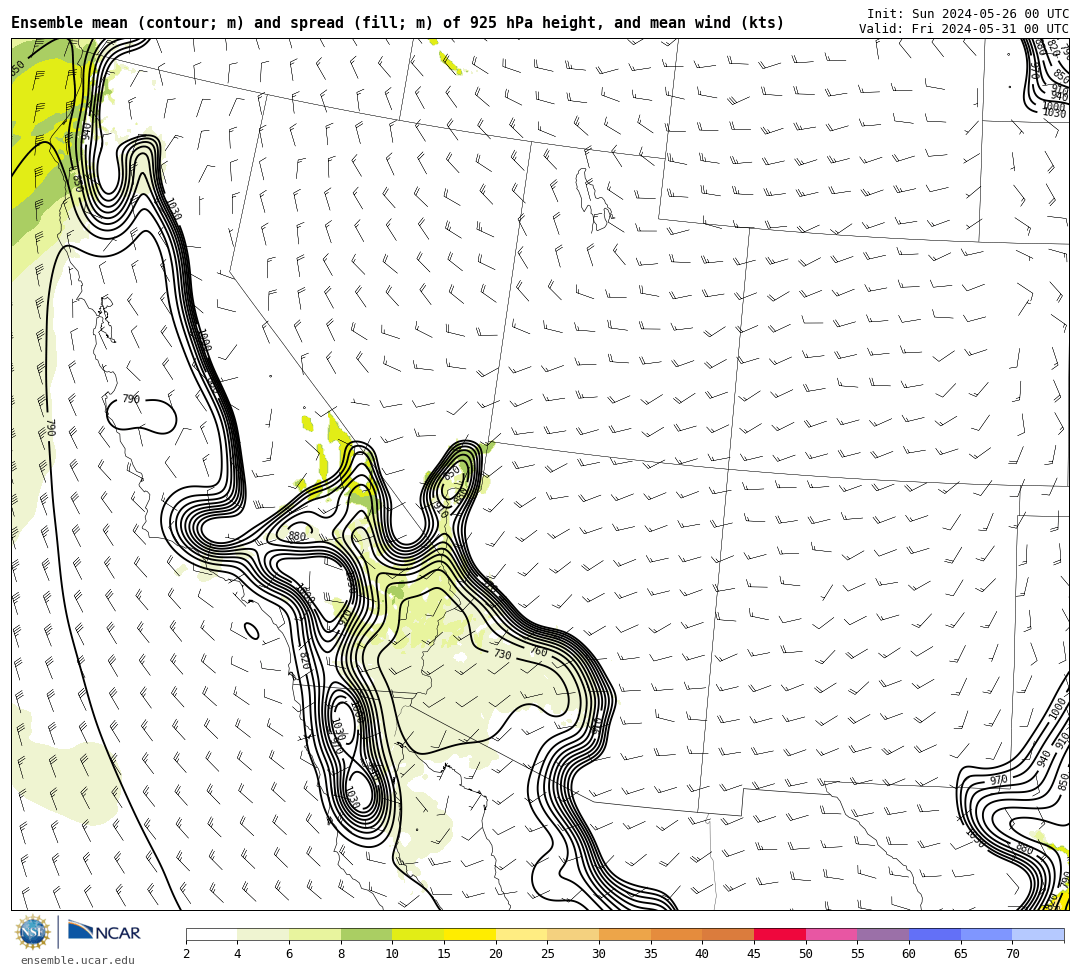The height and width of the screenshot is (973, 1080).
Task: Click the red 45–50 colorbar swatch
Action: pos(780,934)
